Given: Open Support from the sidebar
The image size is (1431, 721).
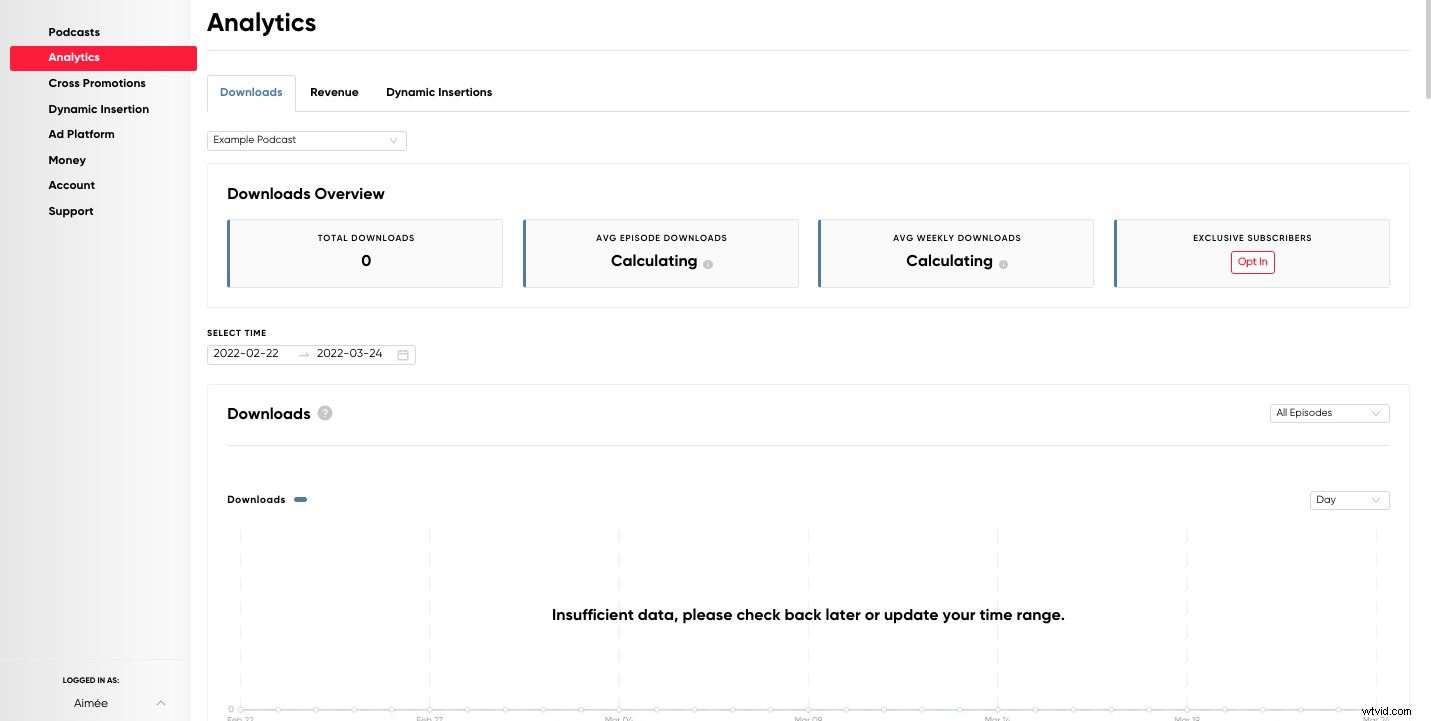Looking at the screenshot, I should click(x=71, y=211).
